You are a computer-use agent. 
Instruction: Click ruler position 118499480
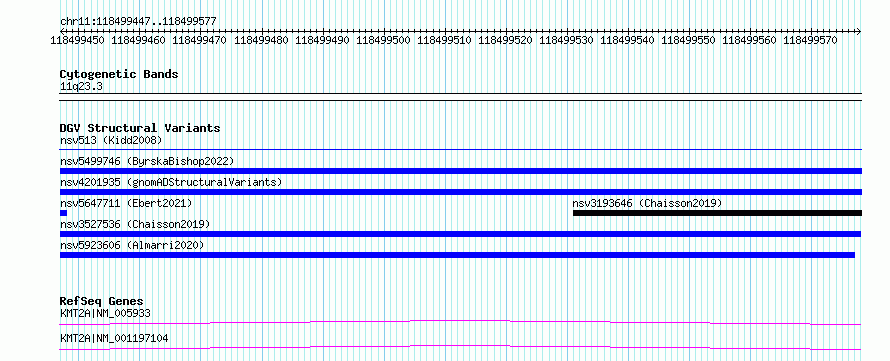pos(261,40)
